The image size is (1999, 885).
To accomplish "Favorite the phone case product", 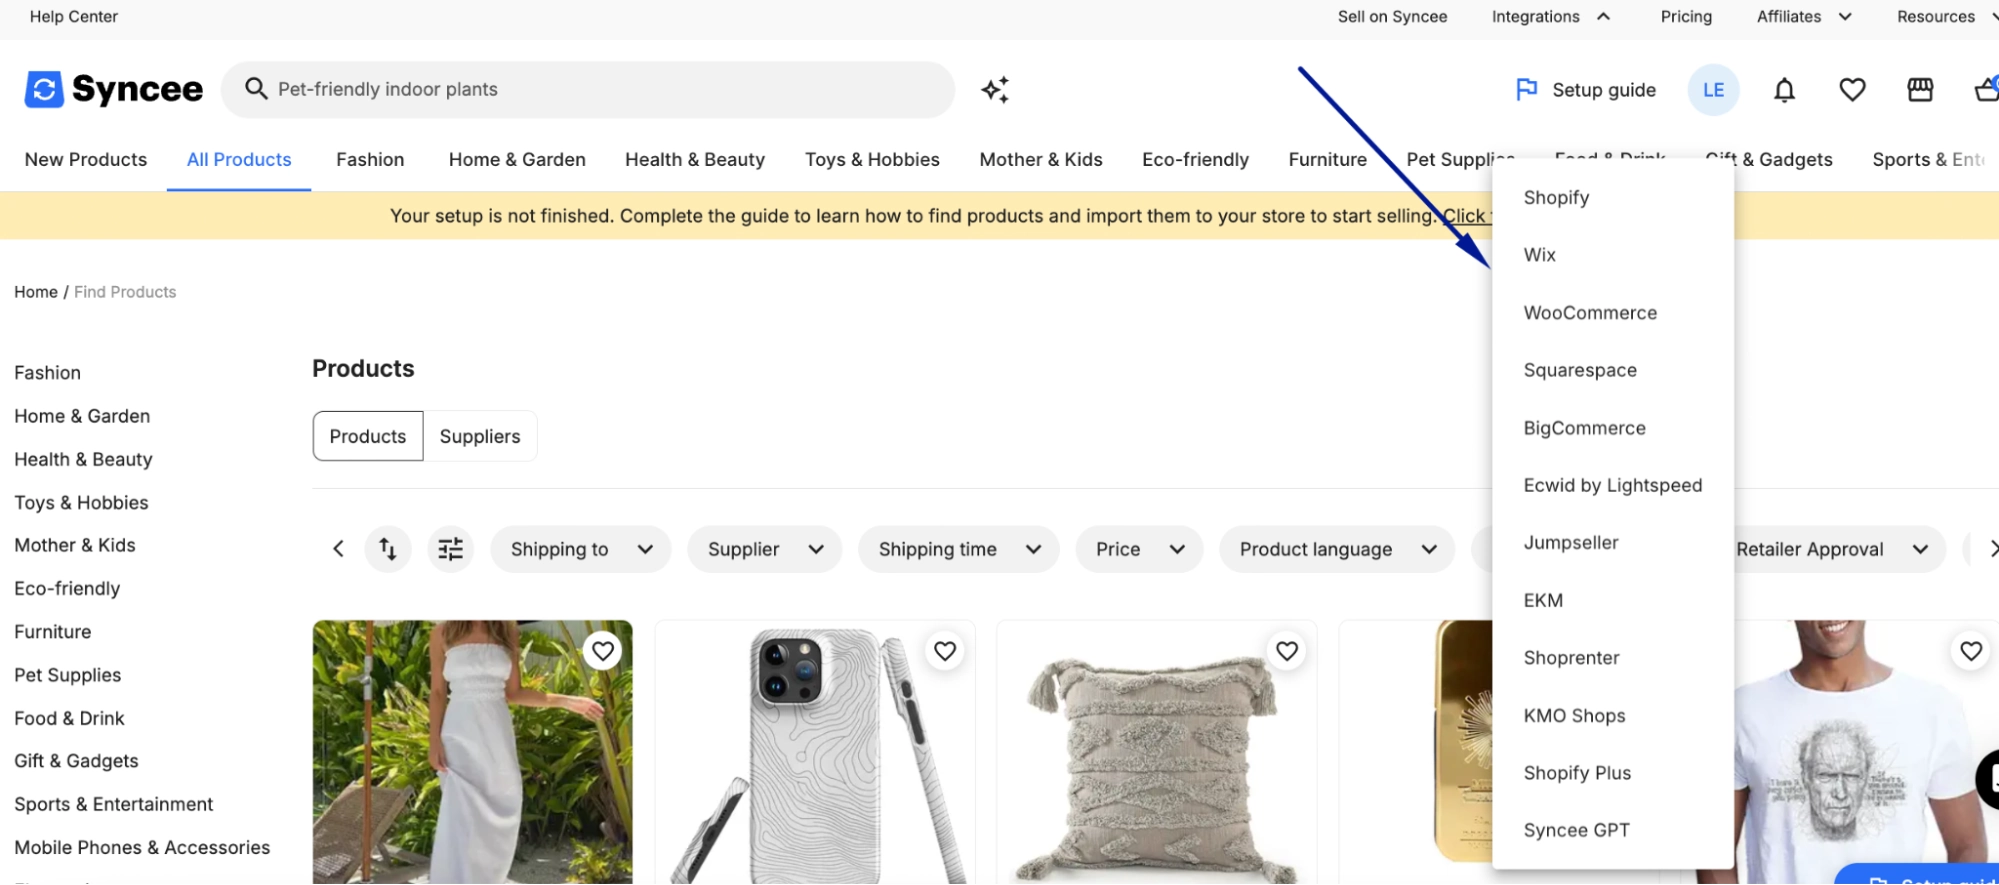I will pos(945,651).
